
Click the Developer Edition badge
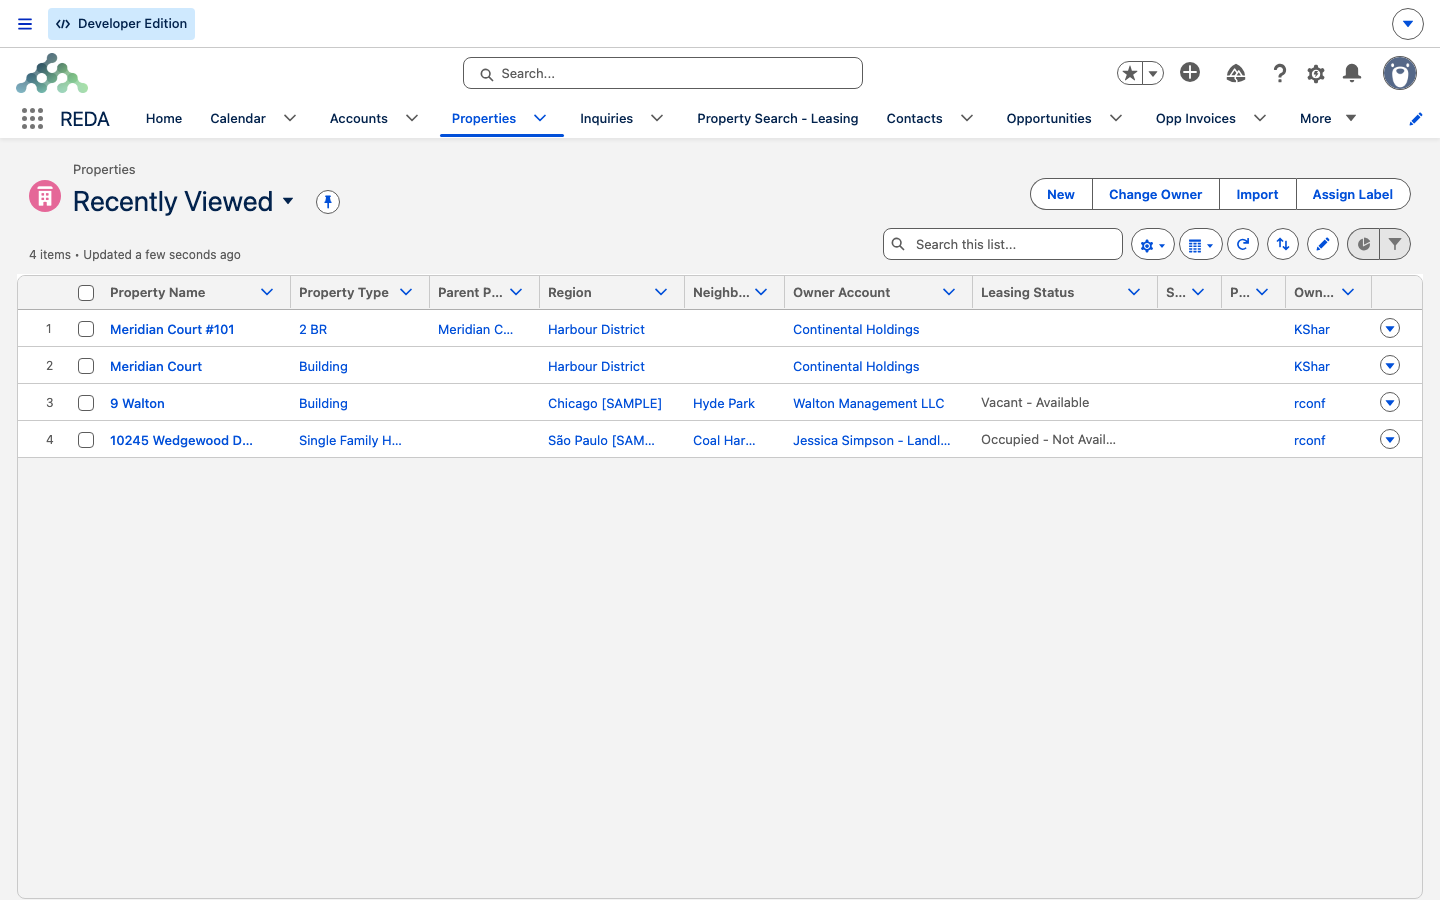[122, 24]
